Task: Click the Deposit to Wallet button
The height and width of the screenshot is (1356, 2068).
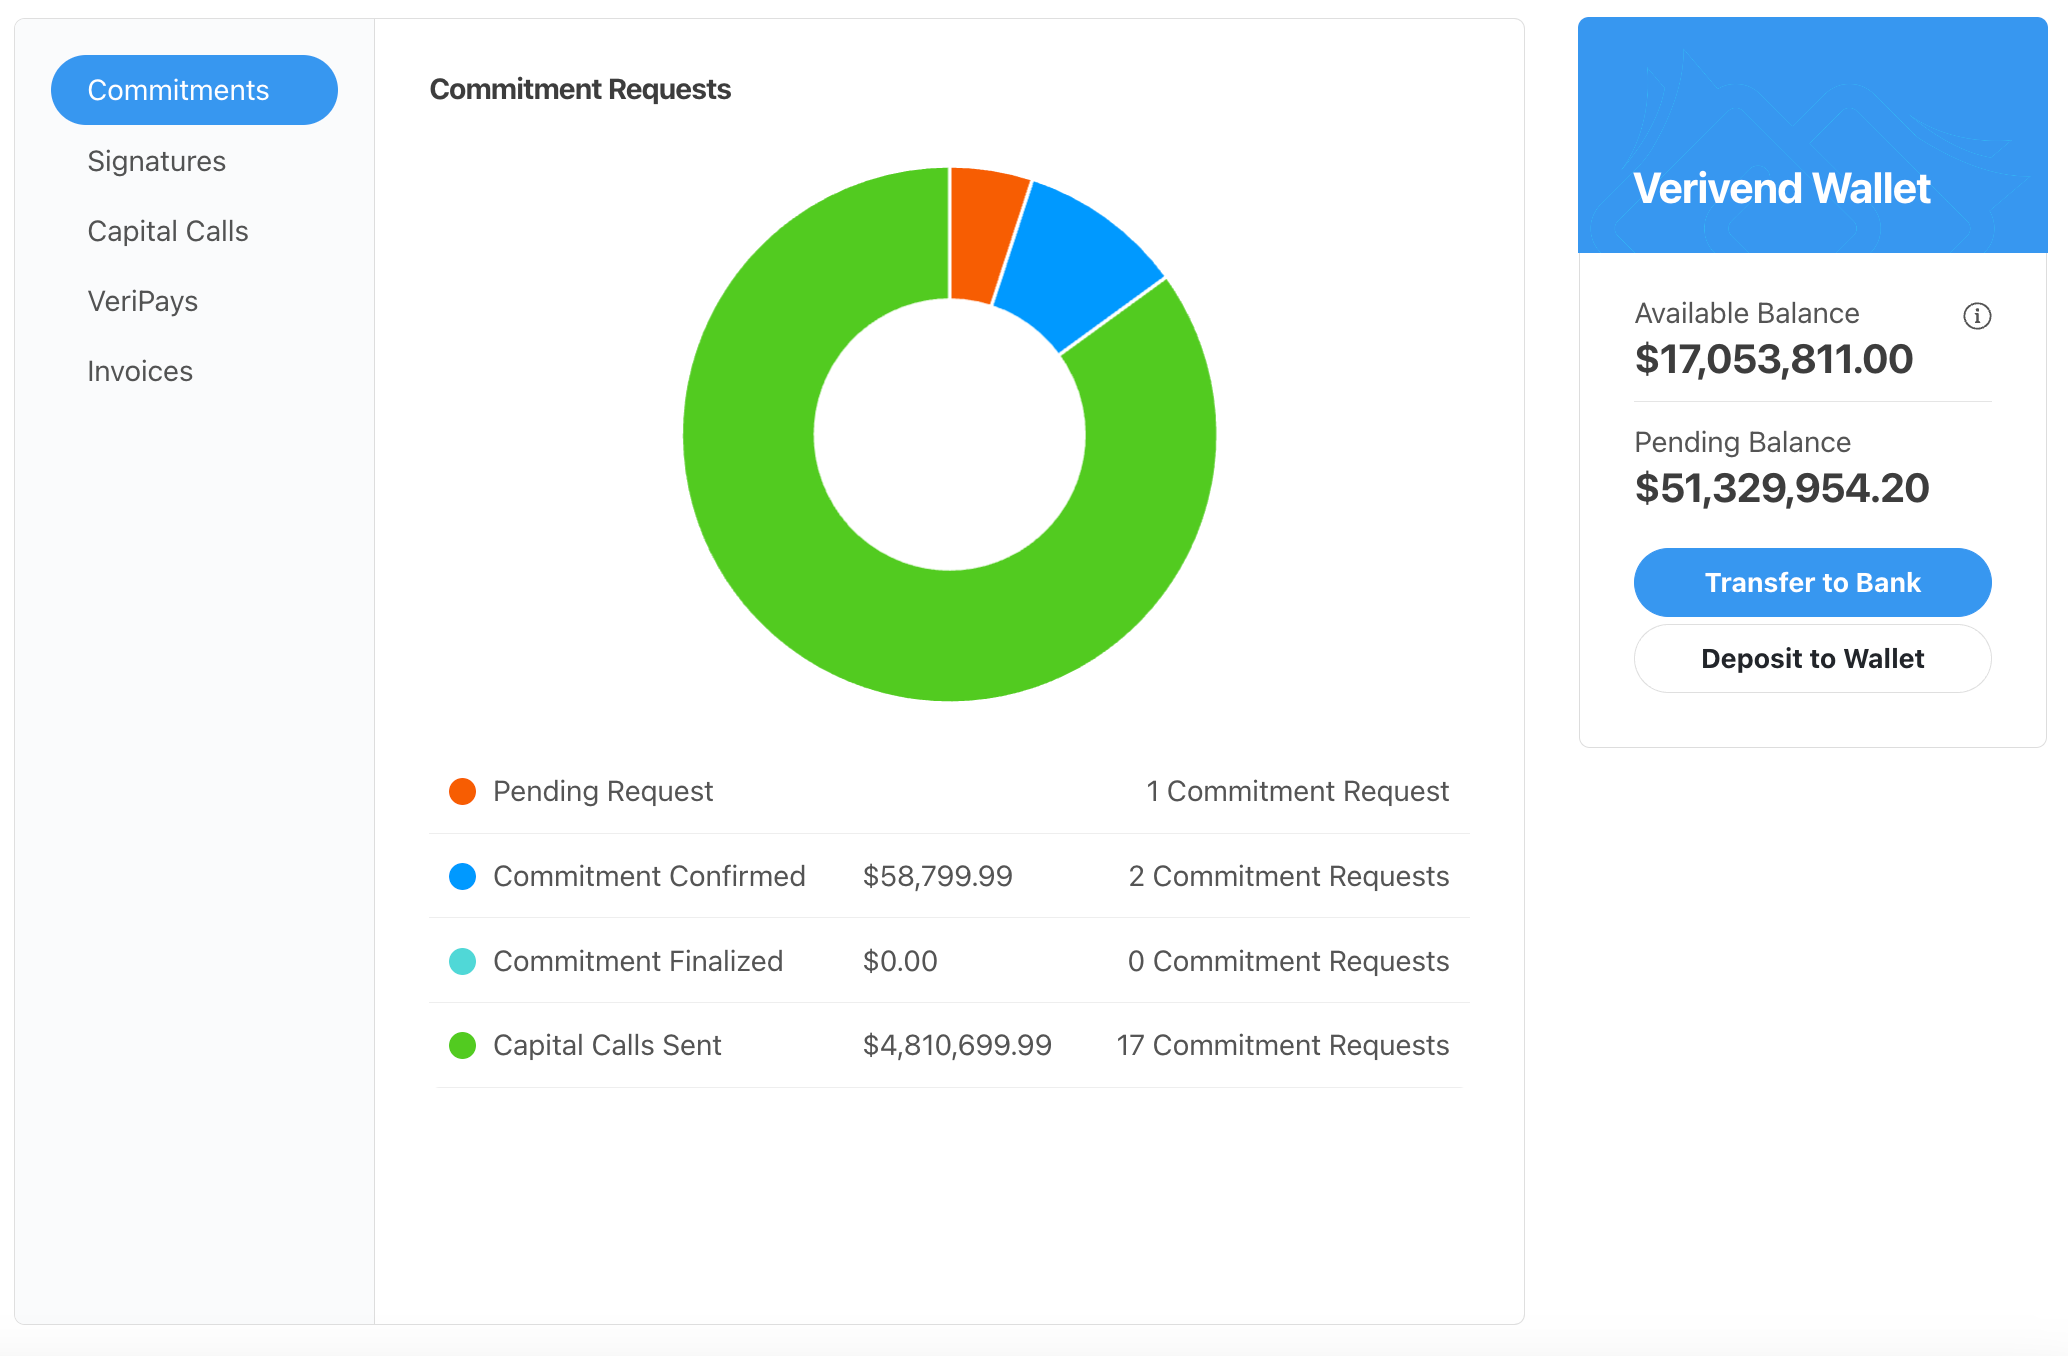Action: (x=1812, y=659)
